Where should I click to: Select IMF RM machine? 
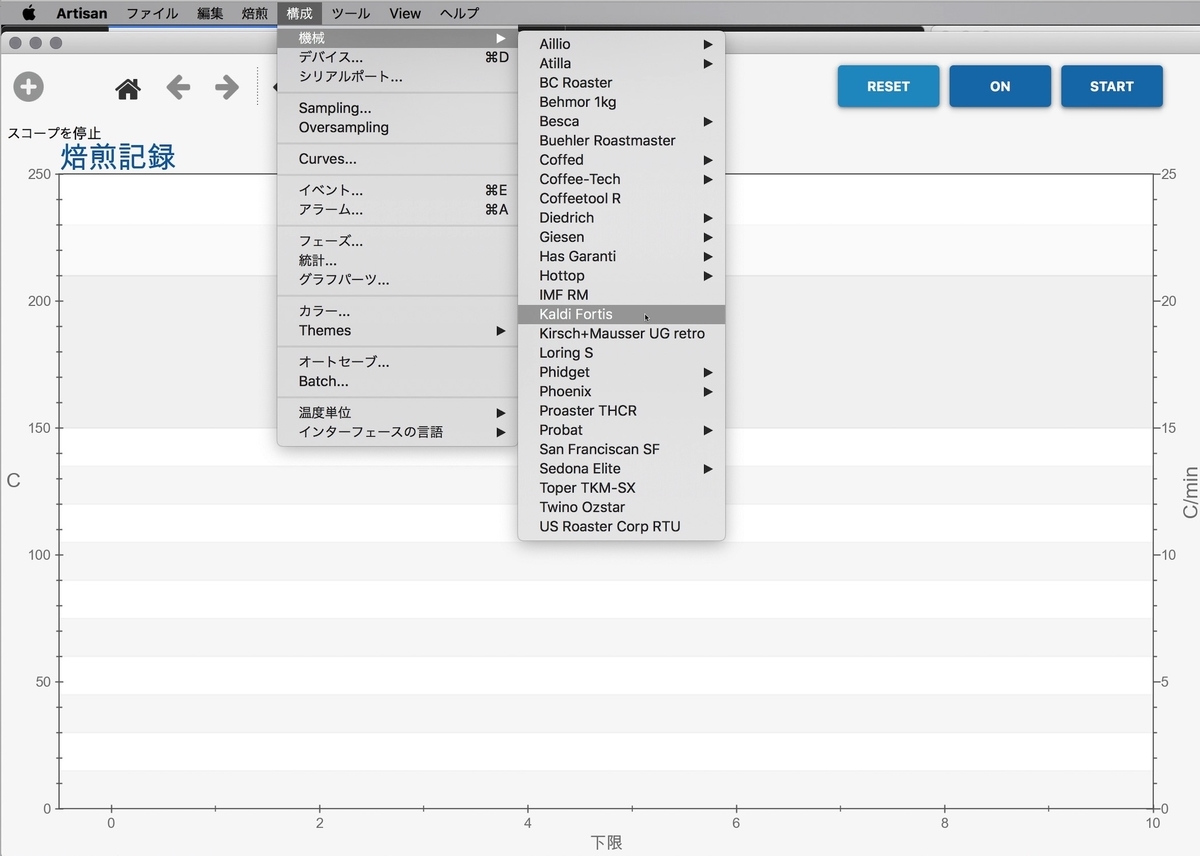[x=622, y=295]
